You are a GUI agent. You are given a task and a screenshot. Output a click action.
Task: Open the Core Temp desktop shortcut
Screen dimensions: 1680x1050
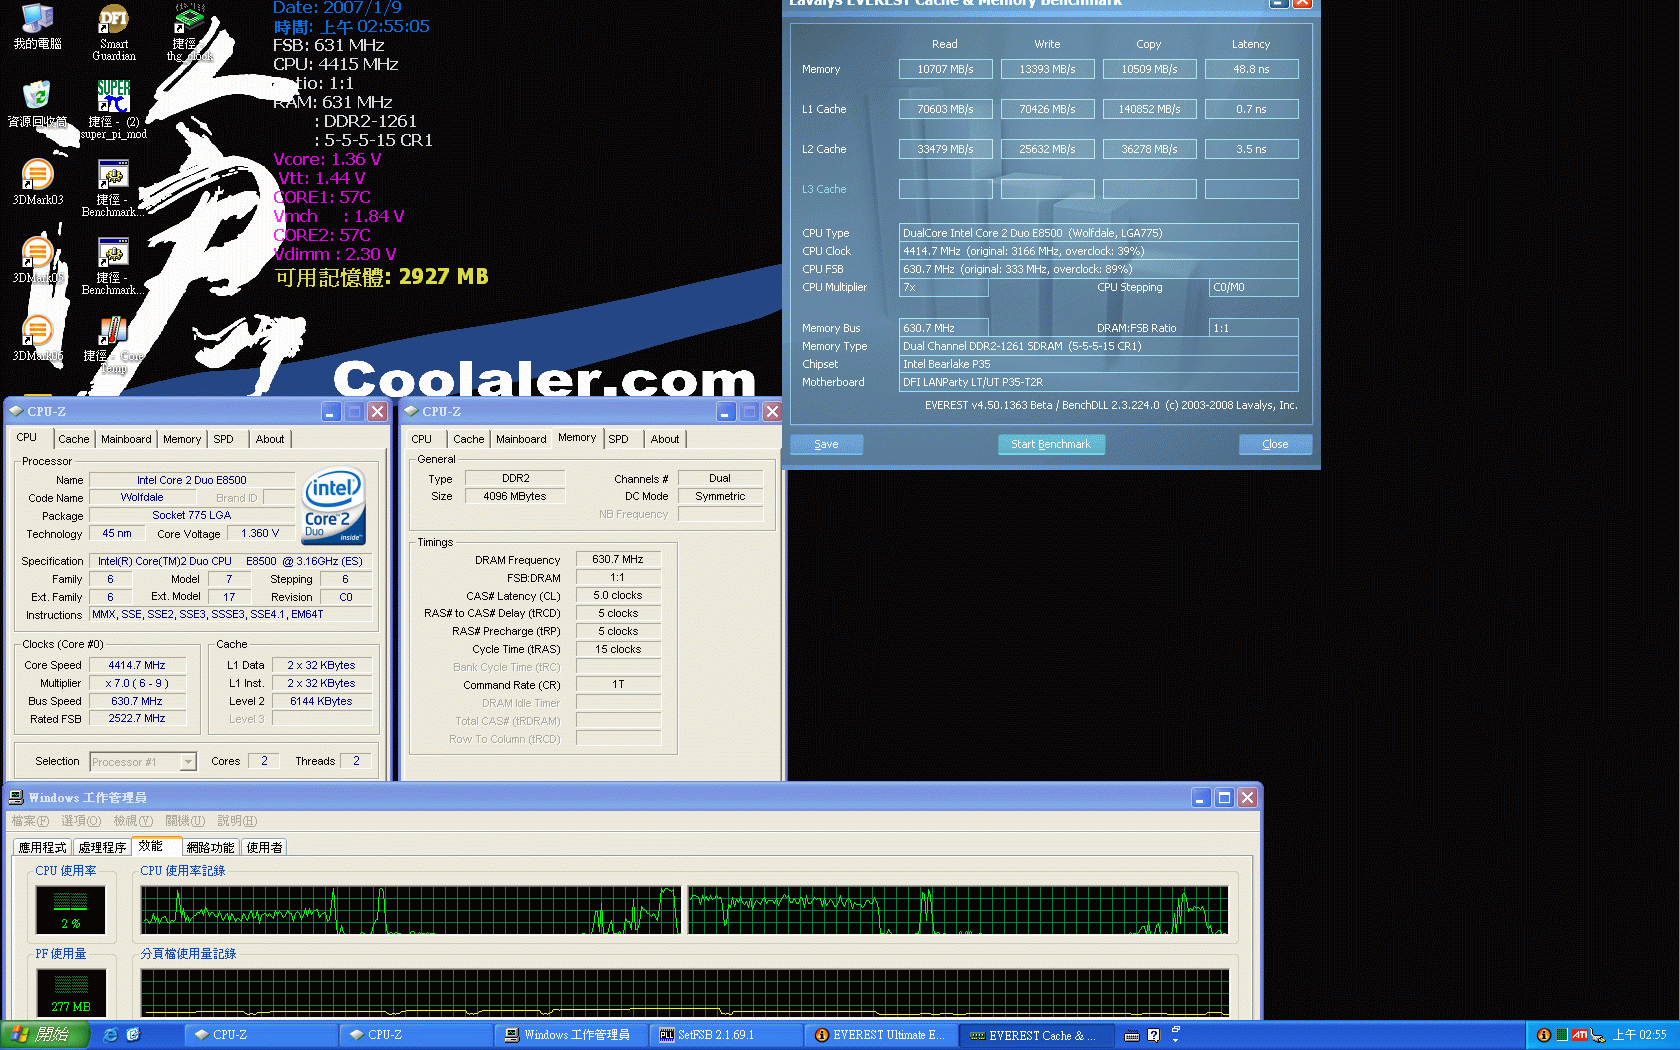tap(113, 344)
